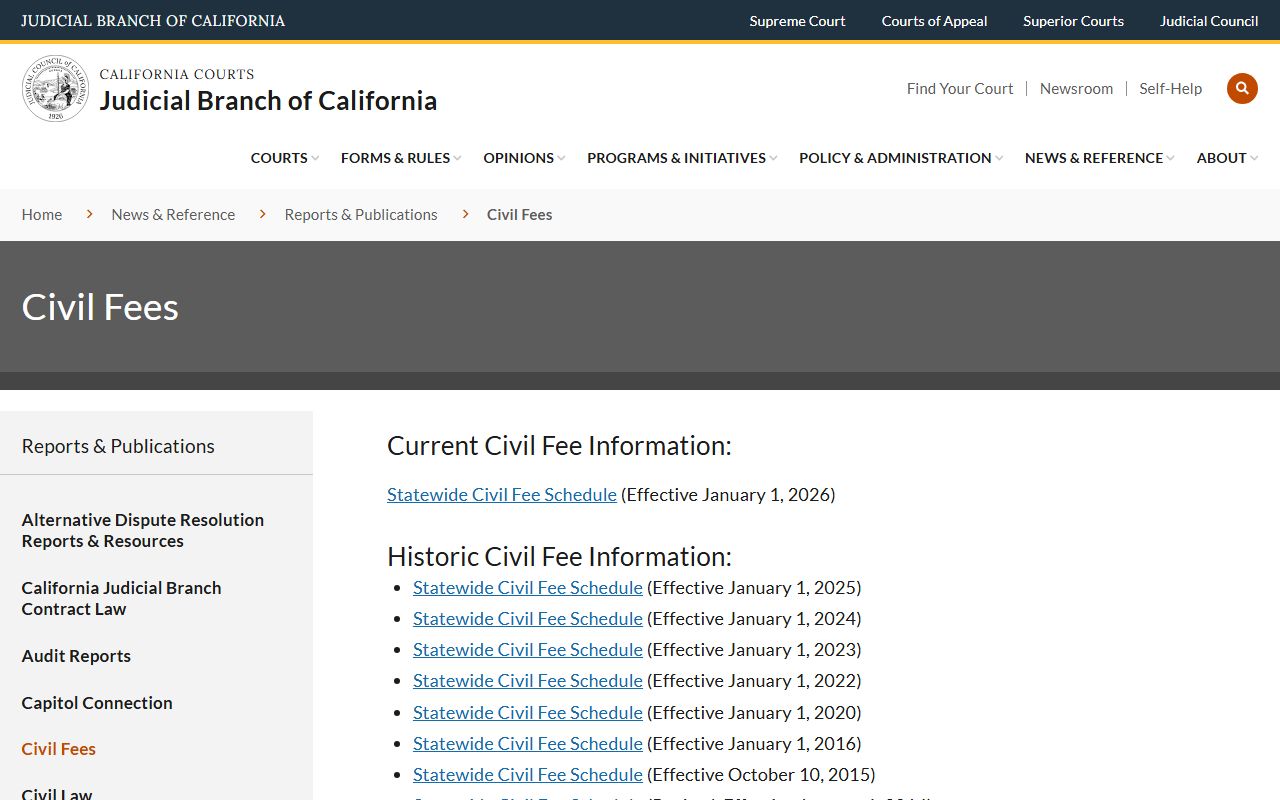1280x800 pixels.
Task: Open the Judicial Council link
Action: tap(1209, 21)
